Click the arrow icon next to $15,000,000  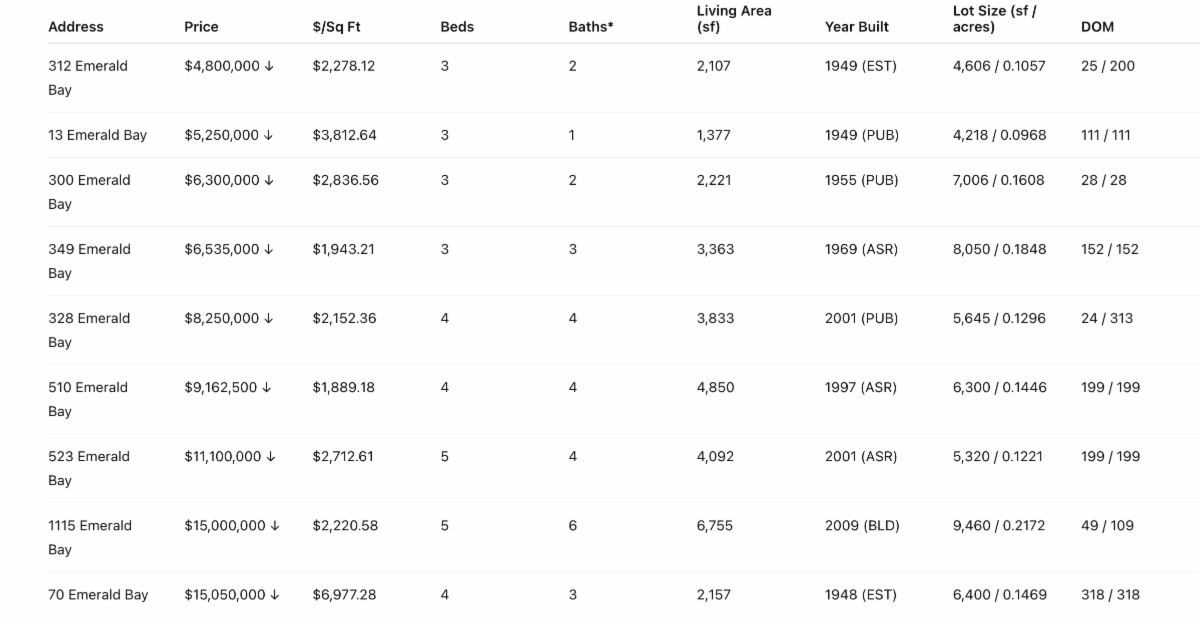click(x=275, y=526)
